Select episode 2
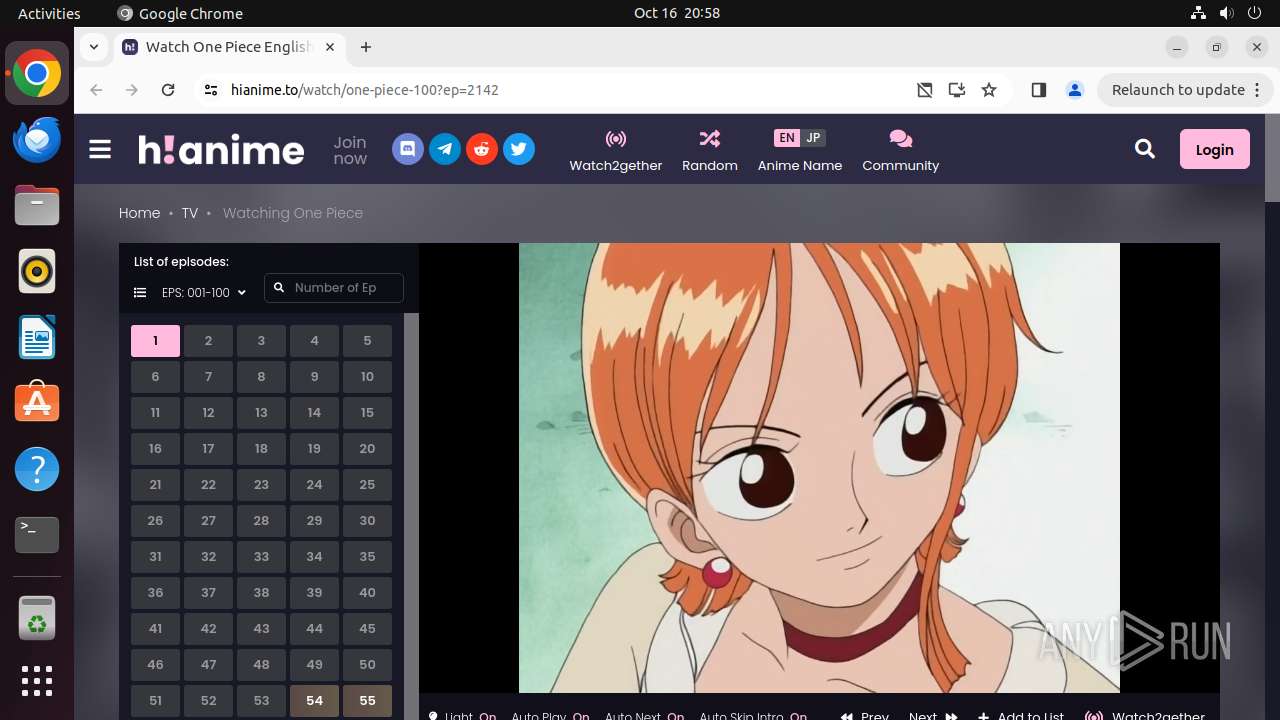 208,341
